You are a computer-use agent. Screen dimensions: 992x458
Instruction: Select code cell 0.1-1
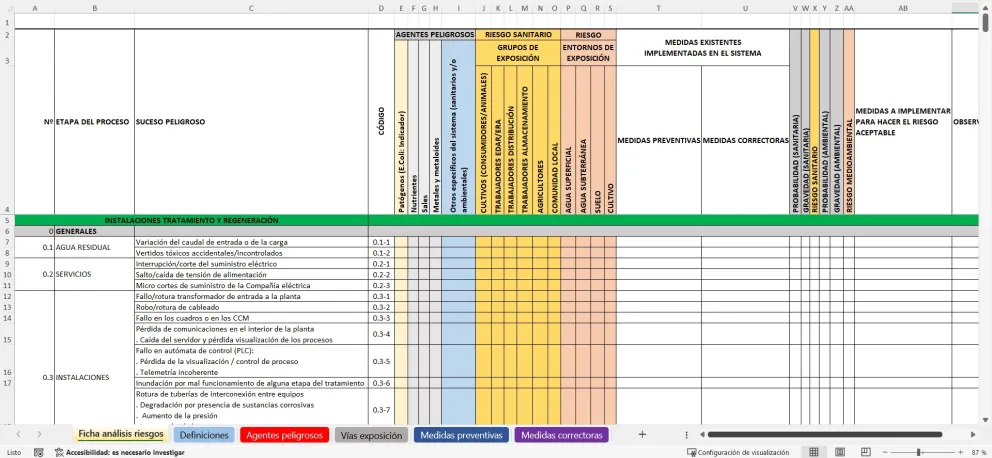(381, 242)
